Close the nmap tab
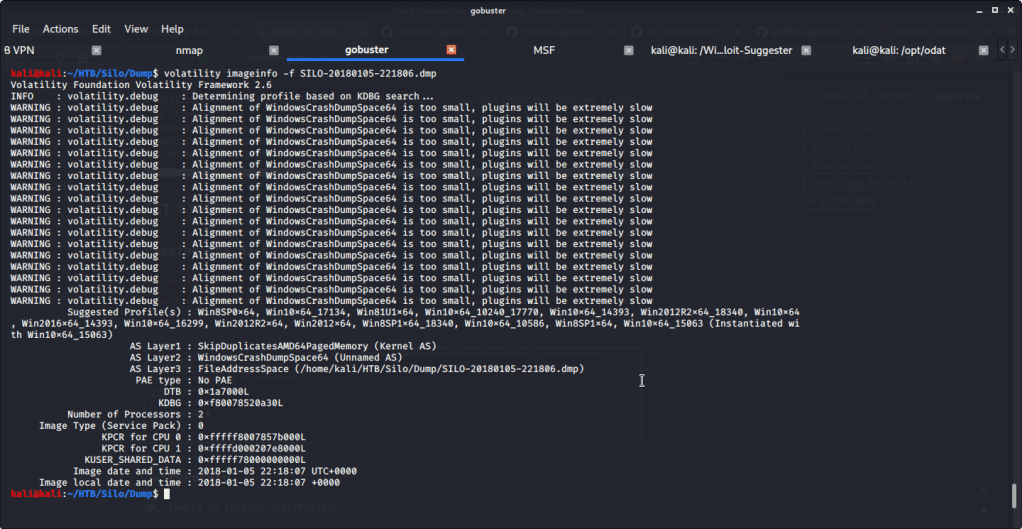This screenshot has width=1022, height=529. pos(274,49)
